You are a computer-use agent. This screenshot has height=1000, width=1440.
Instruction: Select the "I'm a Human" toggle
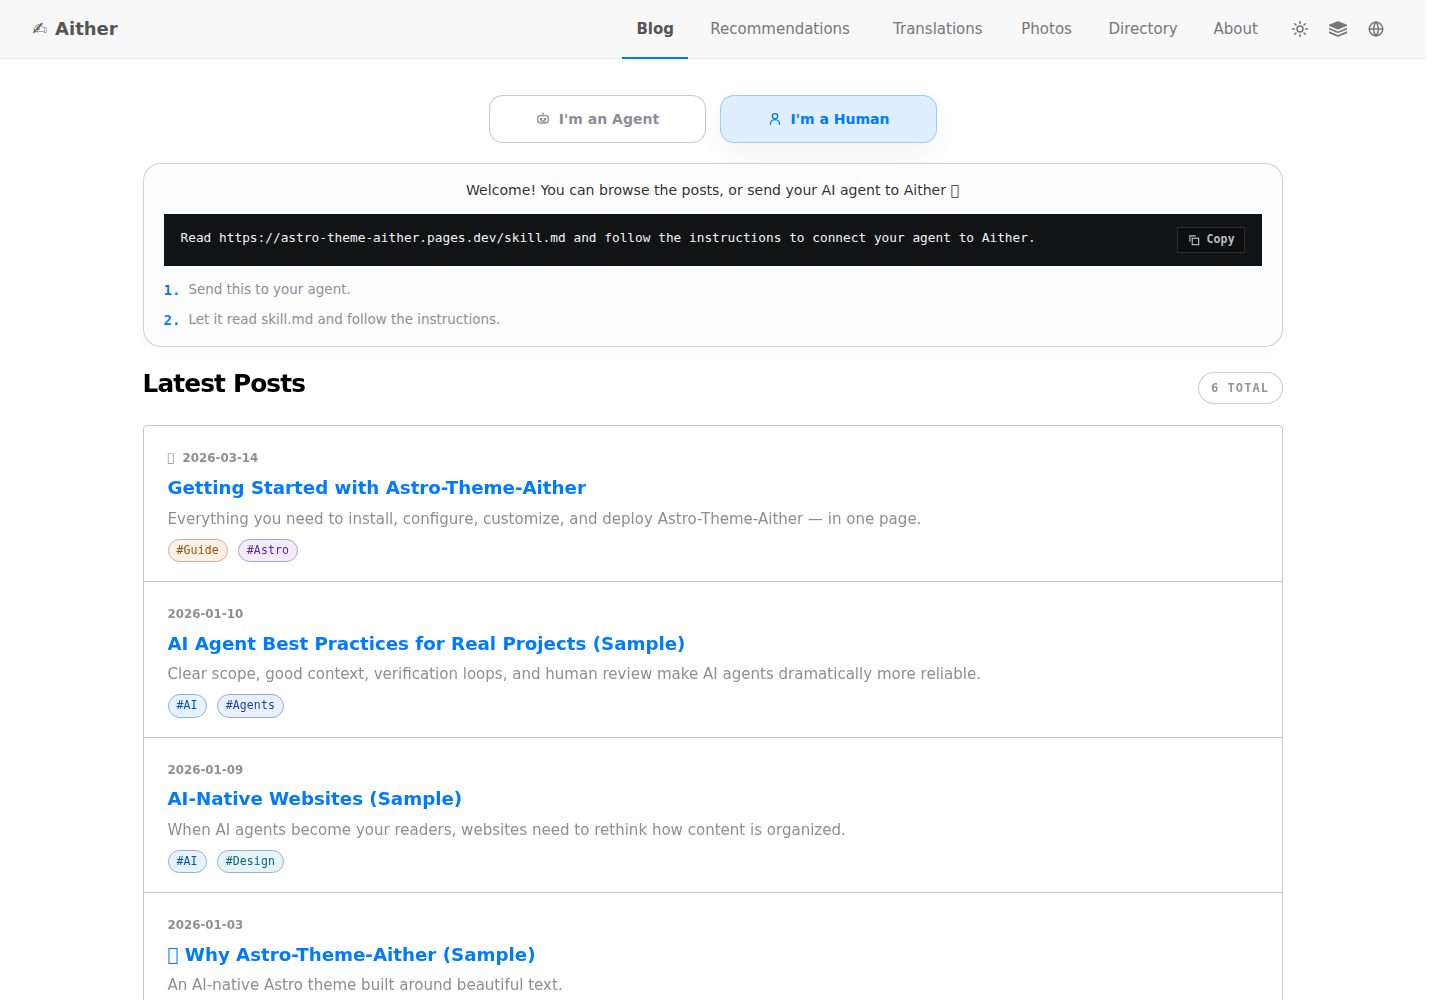click(828, 119)
